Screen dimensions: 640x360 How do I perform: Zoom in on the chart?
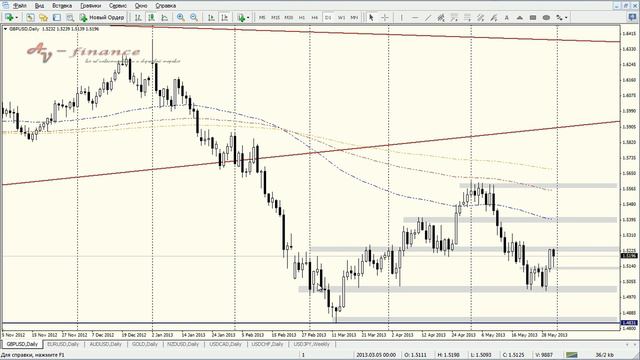coord(181,18)
